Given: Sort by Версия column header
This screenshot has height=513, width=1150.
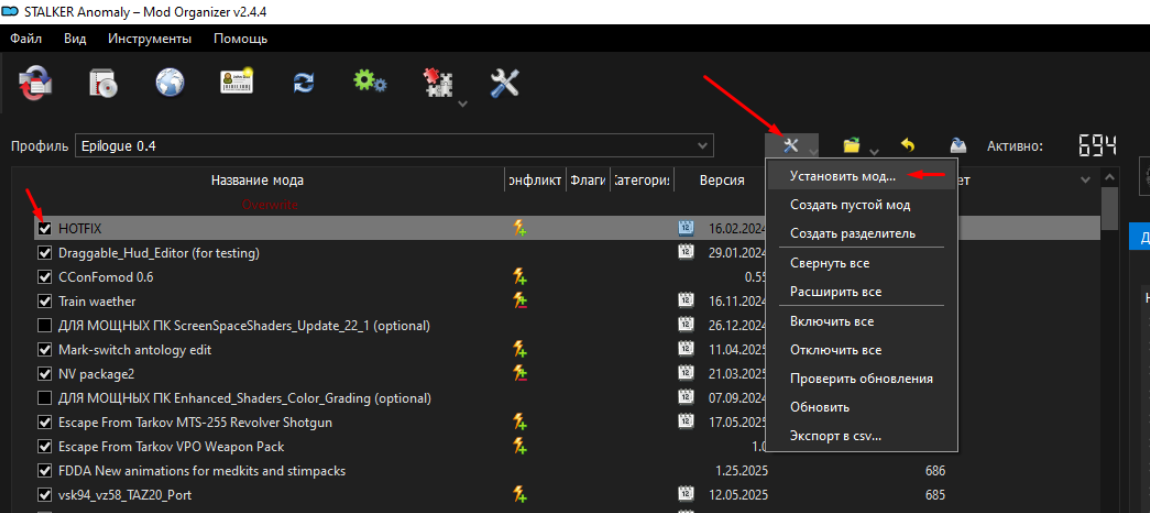Looking at the screenshot, I should (x=721, y=181).
